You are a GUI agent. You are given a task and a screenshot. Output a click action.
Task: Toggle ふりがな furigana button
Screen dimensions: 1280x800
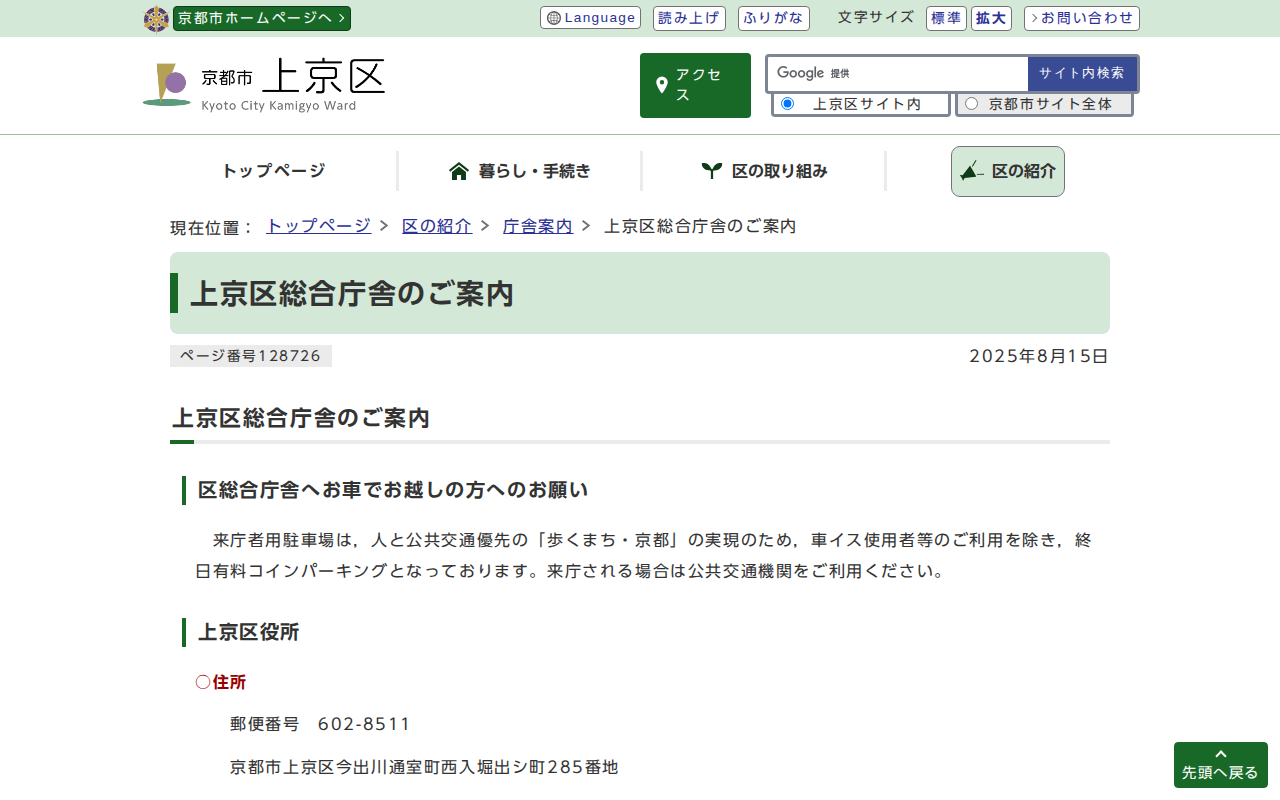(774, 18)
